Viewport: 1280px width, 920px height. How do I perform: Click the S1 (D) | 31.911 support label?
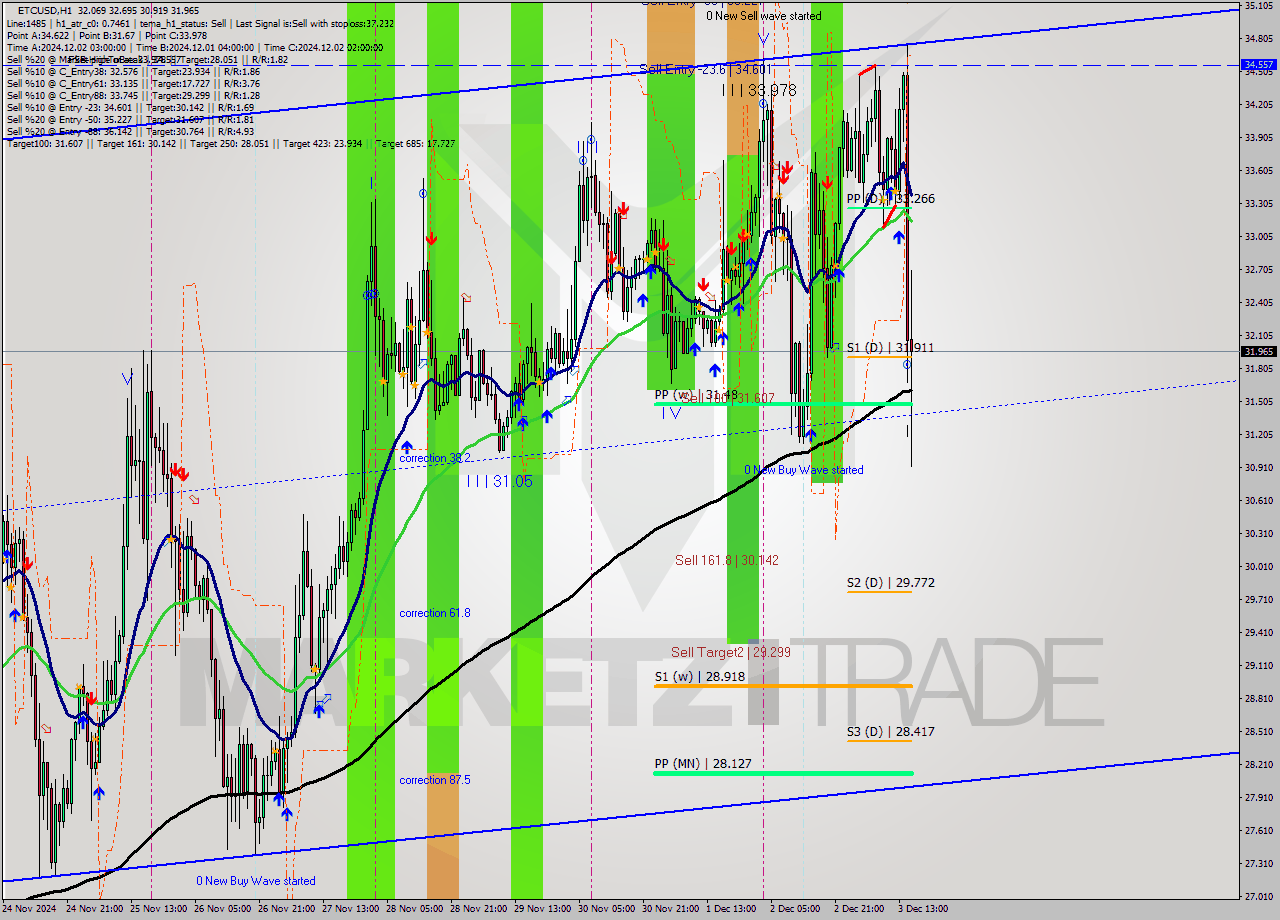[890, 348]
